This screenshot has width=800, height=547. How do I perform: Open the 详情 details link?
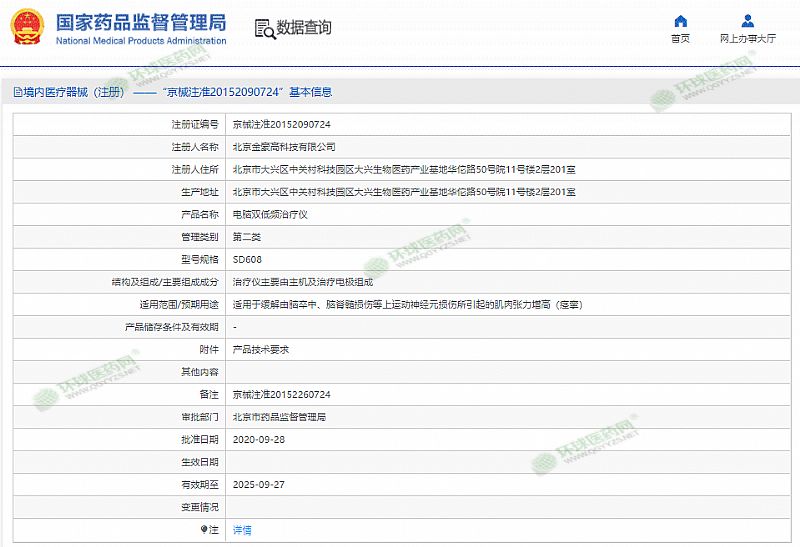pos(242,530)
